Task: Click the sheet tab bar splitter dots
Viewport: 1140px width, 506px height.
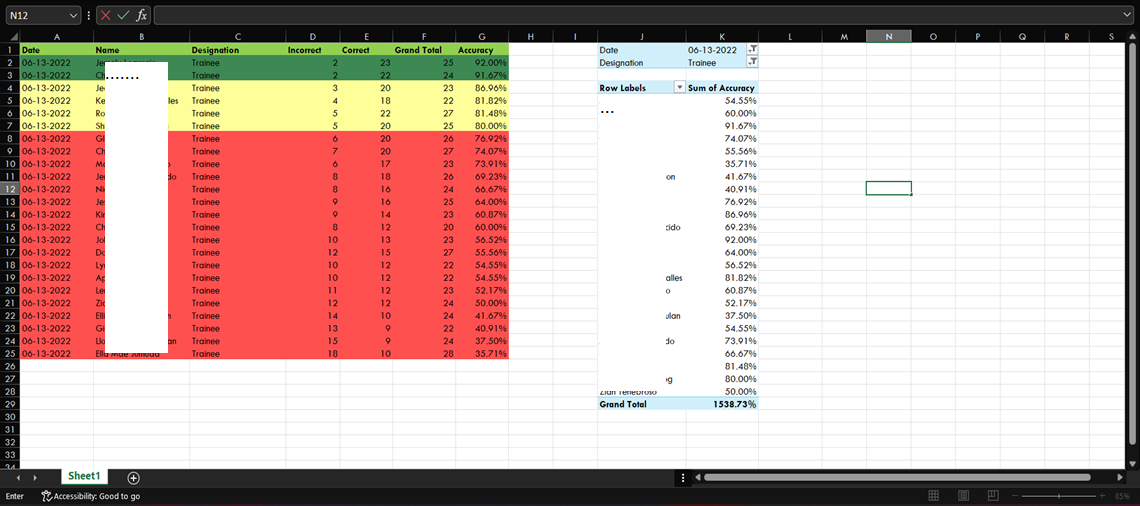Action: 683,478
